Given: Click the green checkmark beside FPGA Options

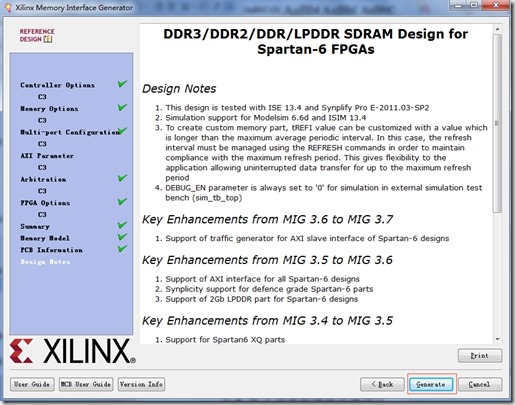Looking at the screenshot, I should (x=122, y=201).
